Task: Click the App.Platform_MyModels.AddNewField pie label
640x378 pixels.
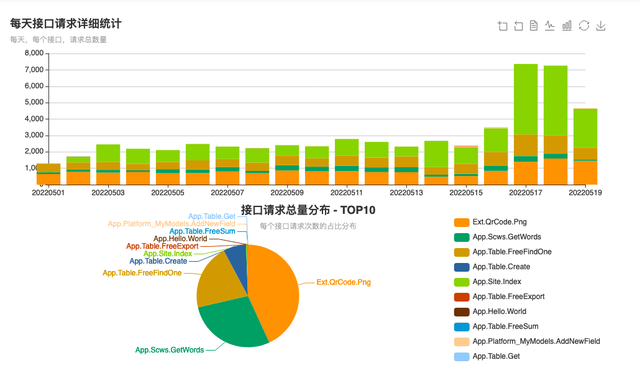Action: pos(172,224)
